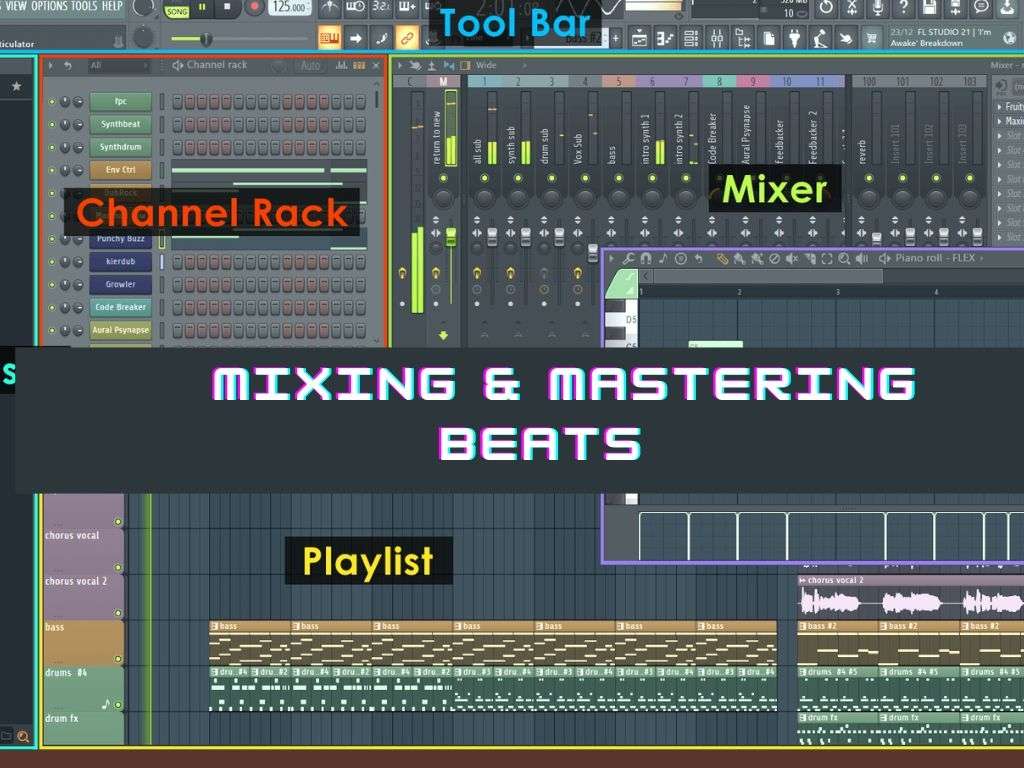Open the HELP menu

coord(112,6)
